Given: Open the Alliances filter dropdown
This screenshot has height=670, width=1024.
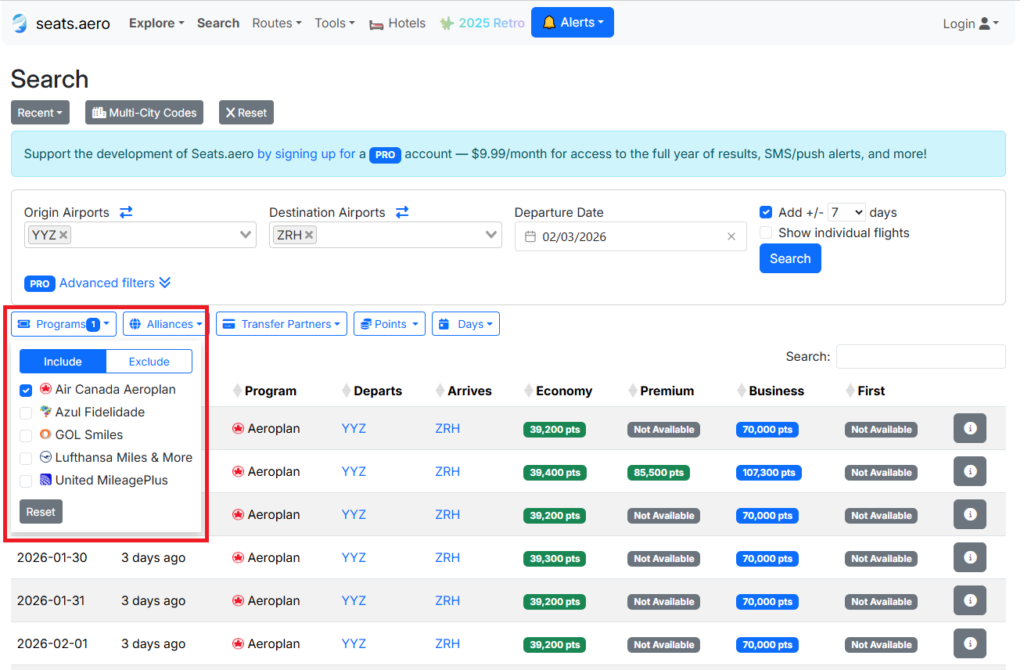Looking at the screenshot, I should pos(166,324).
